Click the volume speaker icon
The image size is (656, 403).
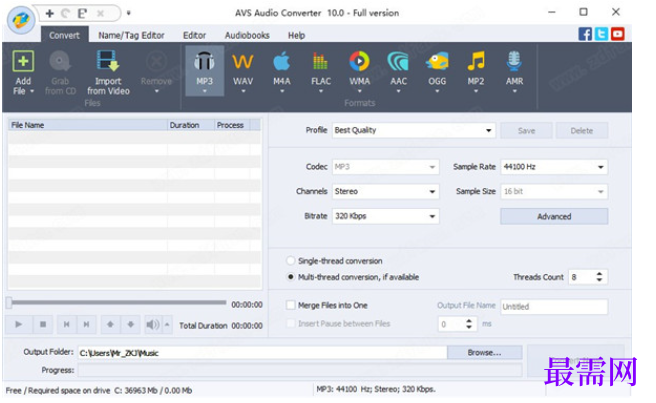pos(153,324)
